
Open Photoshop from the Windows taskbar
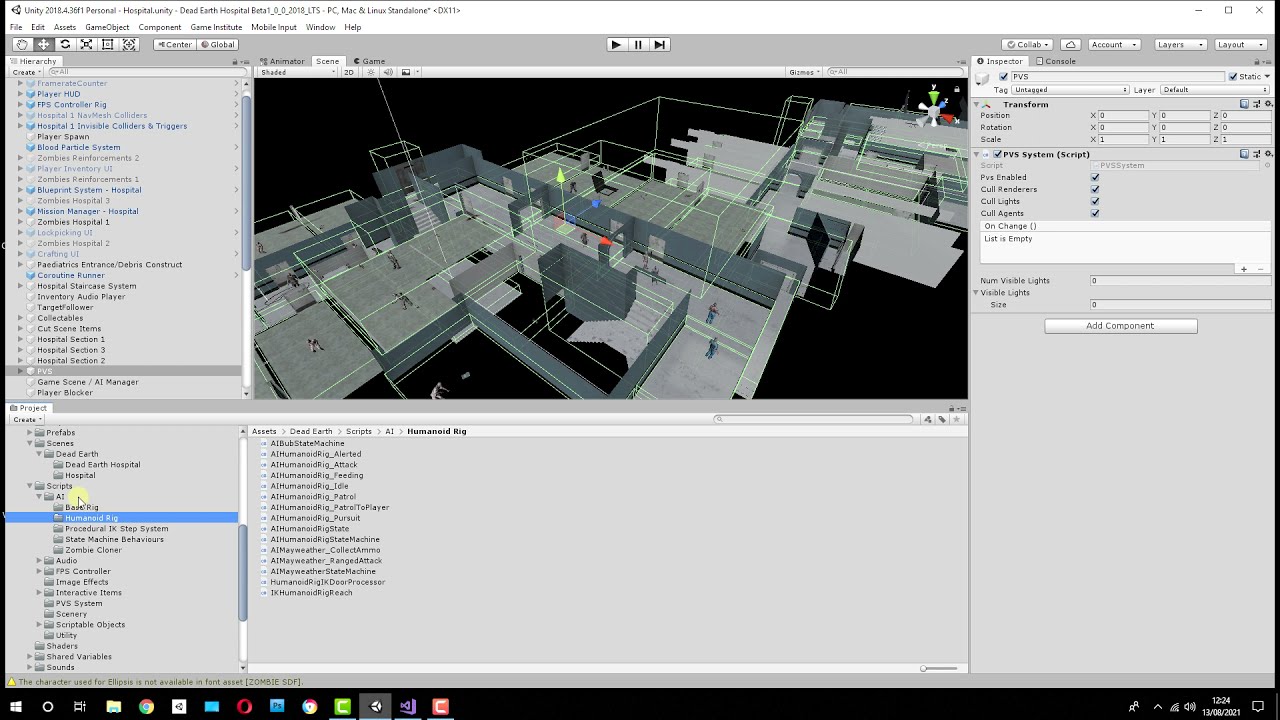277,707
